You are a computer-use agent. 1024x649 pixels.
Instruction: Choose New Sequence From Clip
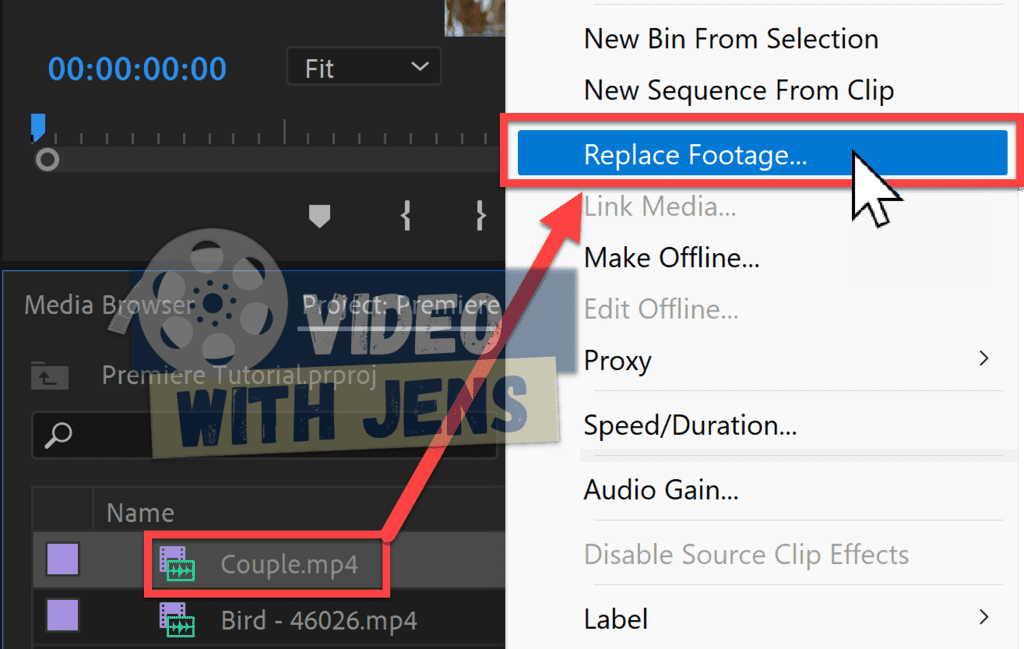click(x=739, y=91)
